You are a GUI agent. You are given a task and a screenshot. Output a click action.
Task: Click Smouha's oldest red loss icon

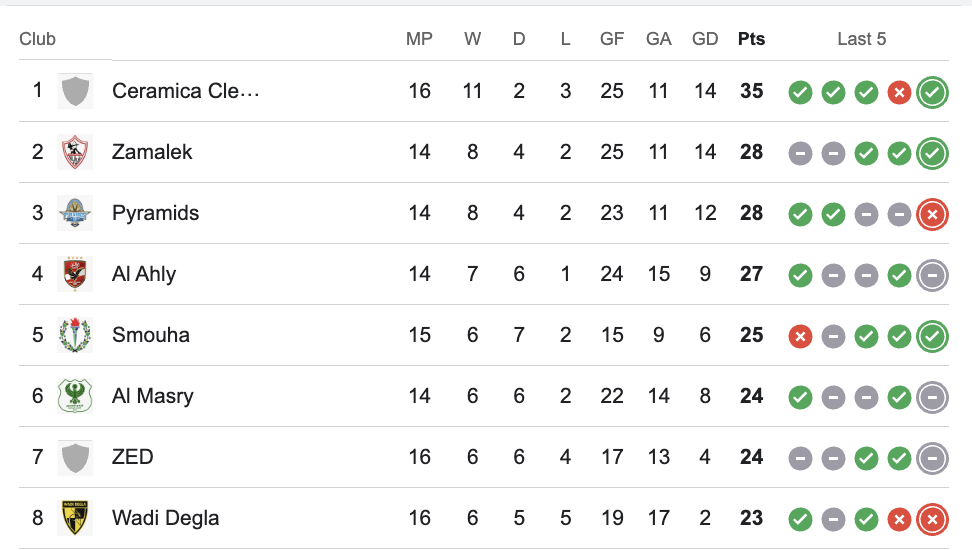(799, 337)
